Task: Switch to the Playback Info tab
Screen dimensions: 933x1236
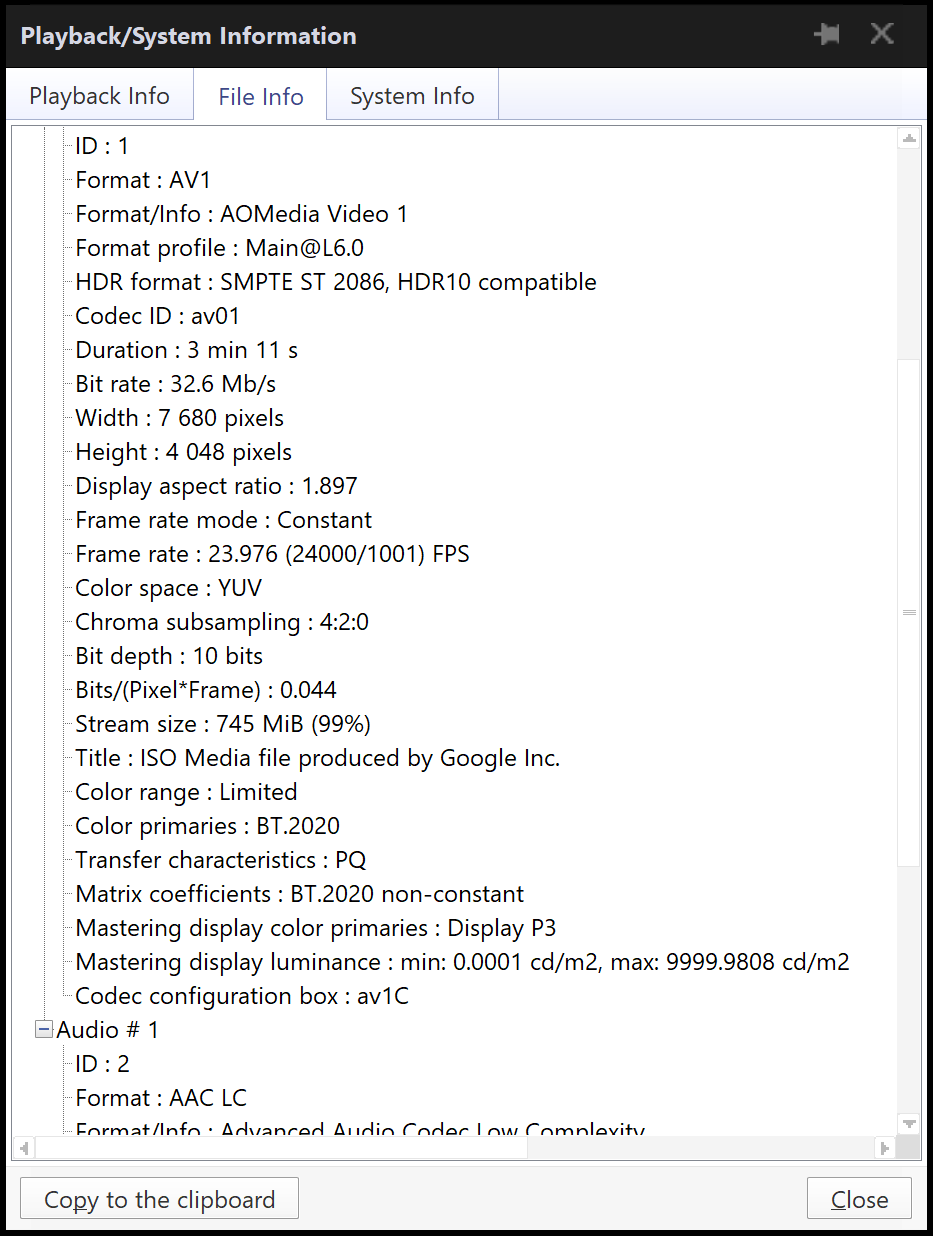Action: click(x=99, y=96)
